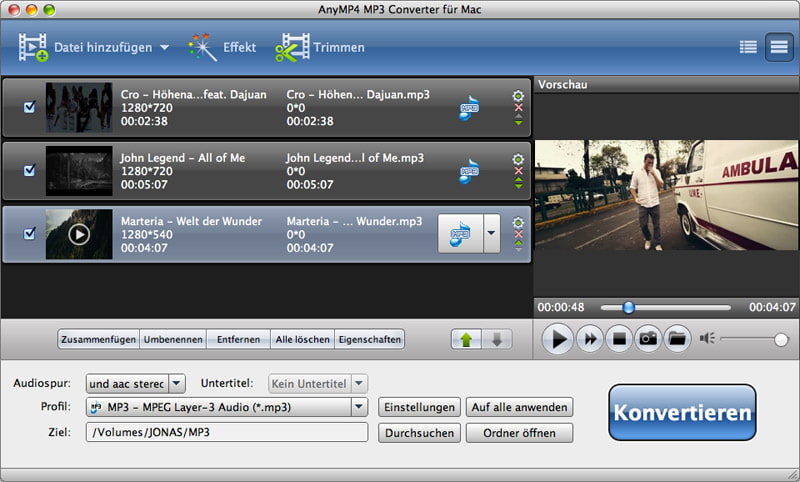Uncheck the Cro – Höhenangst file checkbox

[x=29, y=108]
